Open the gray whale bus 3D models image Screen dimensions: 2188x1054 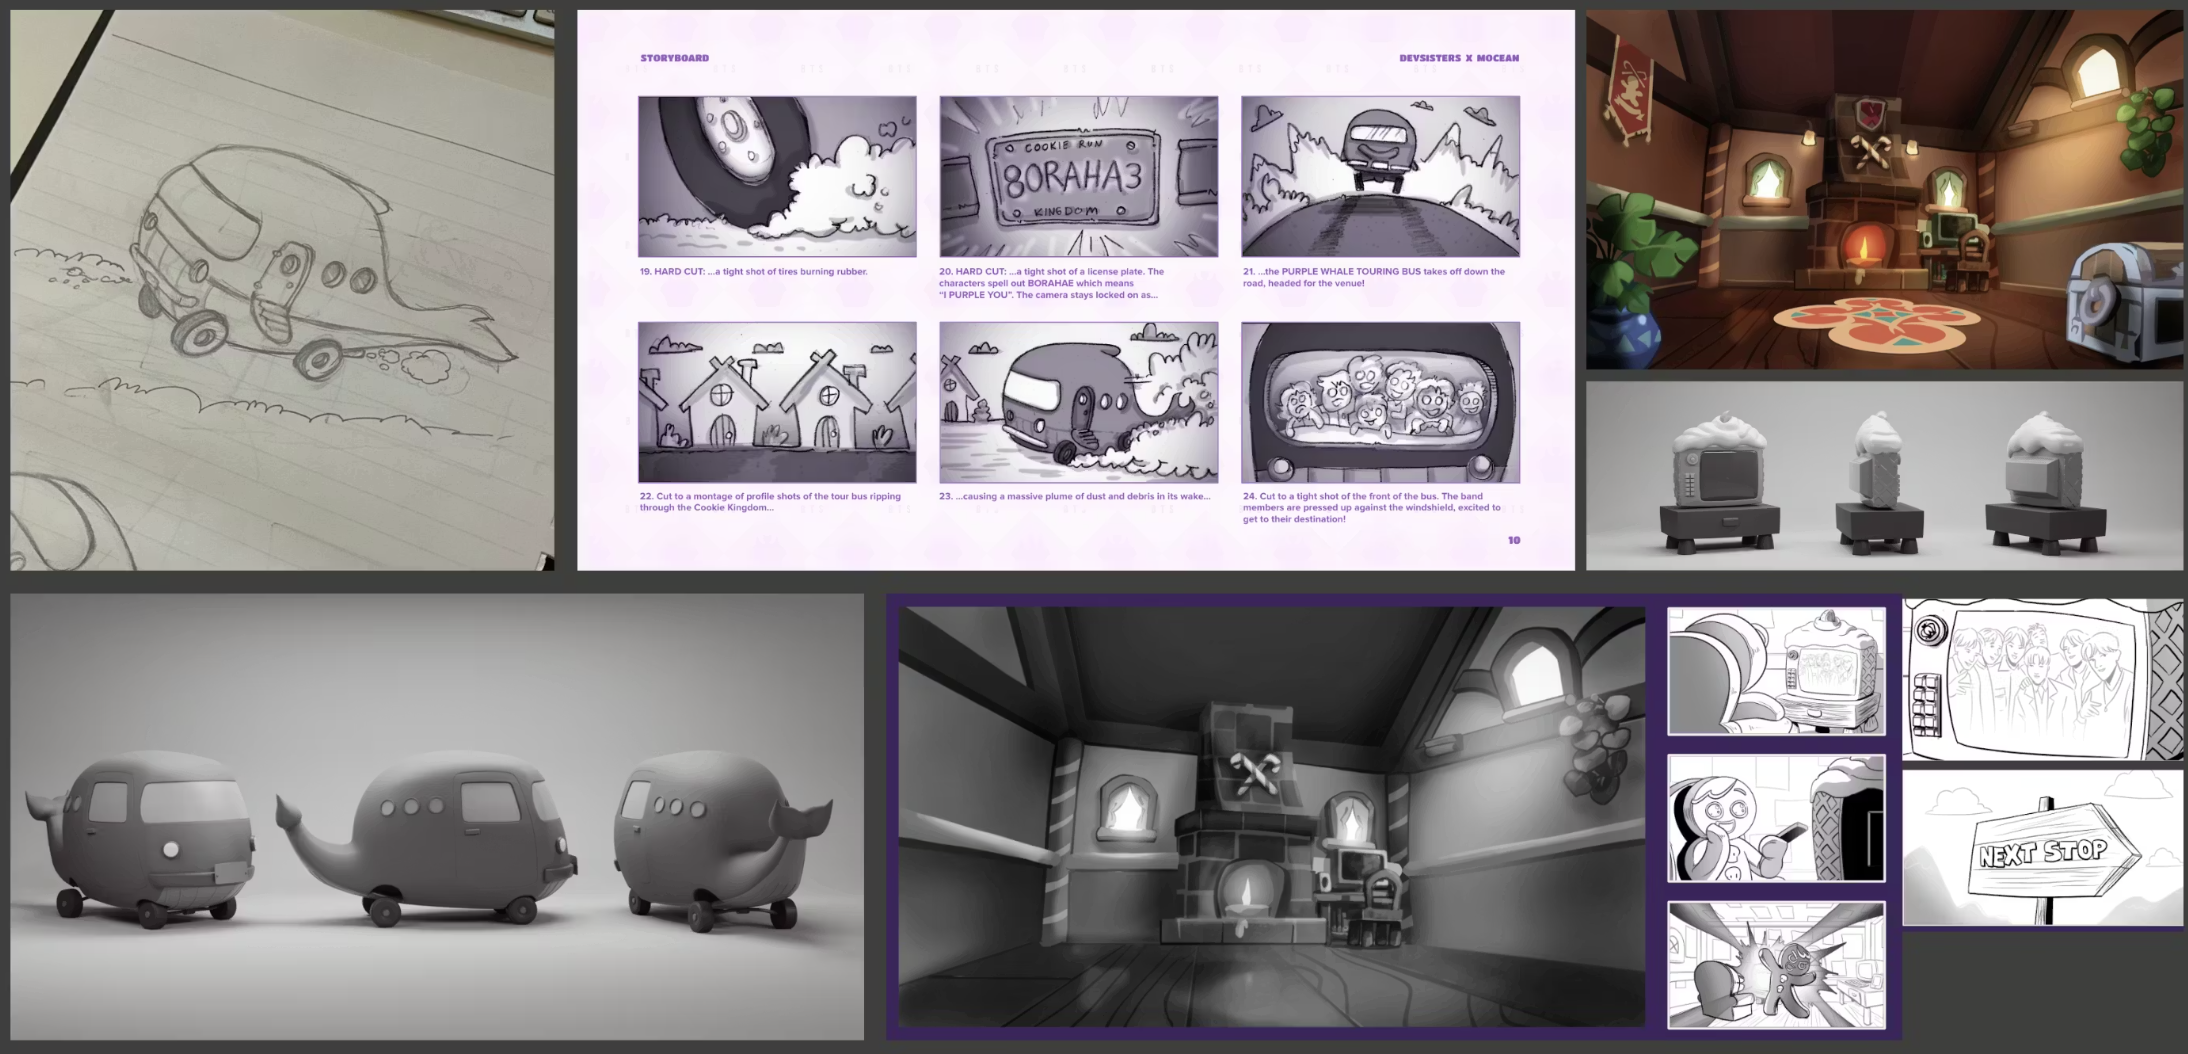click(x=437, y=817)
